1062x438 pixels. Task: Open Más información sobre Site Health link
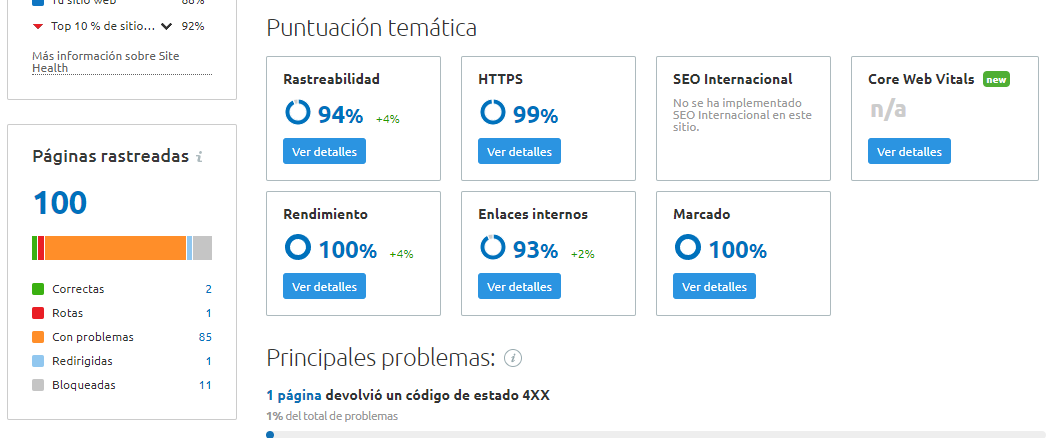click(x=106, y=62)
